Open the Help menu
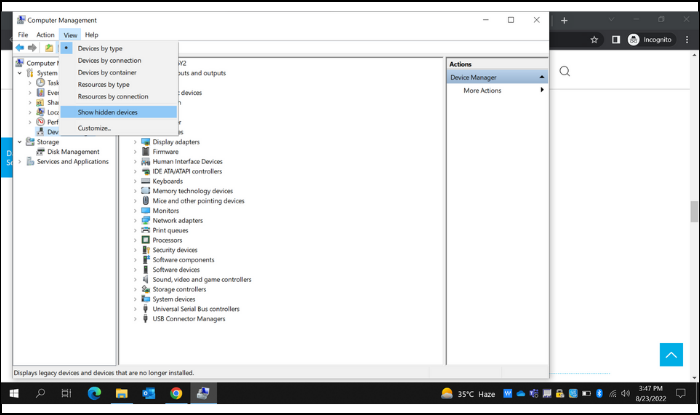This screenshot has height=415, width=700. point(92,35)
